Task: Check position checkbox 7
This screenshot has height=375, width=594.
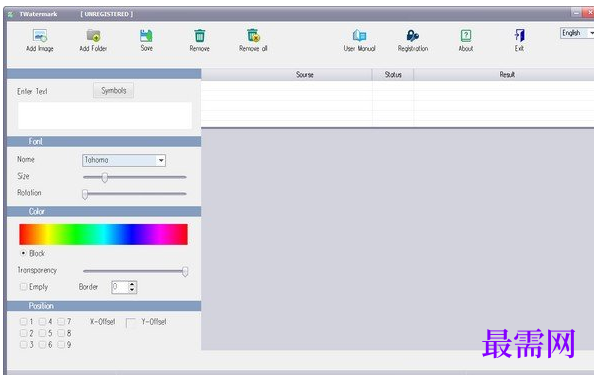Action: click(x=61, y=322)
